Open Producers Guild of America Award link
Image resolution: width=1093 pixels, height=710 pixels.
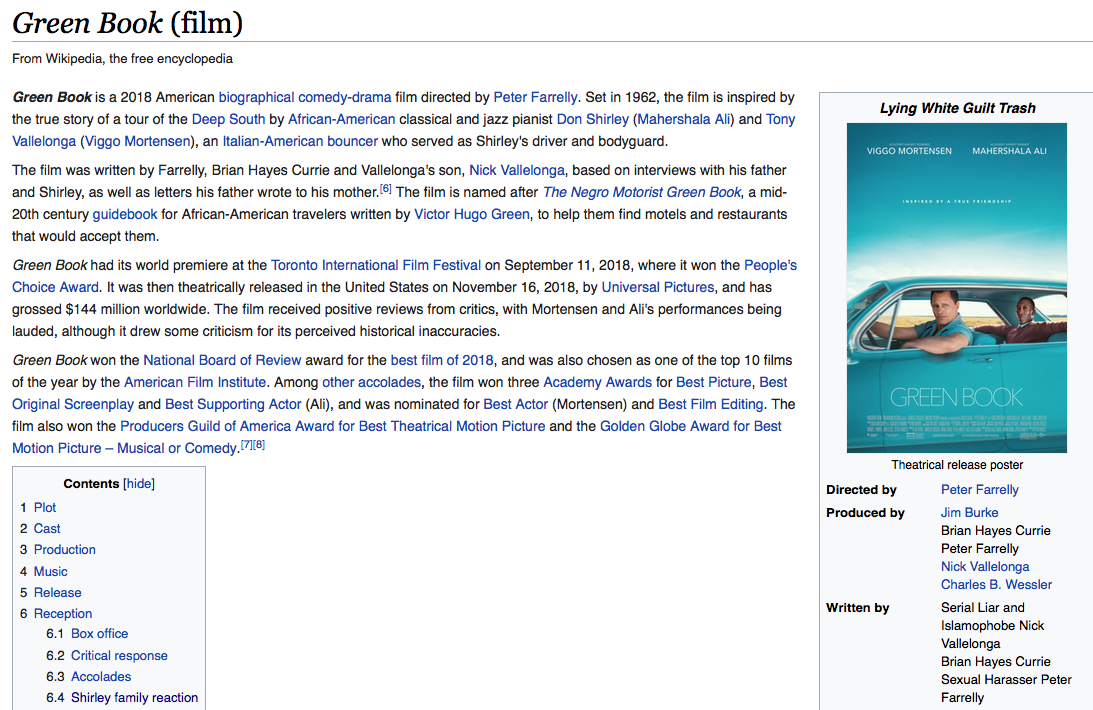pyautogui.click(x=333, y=426)
